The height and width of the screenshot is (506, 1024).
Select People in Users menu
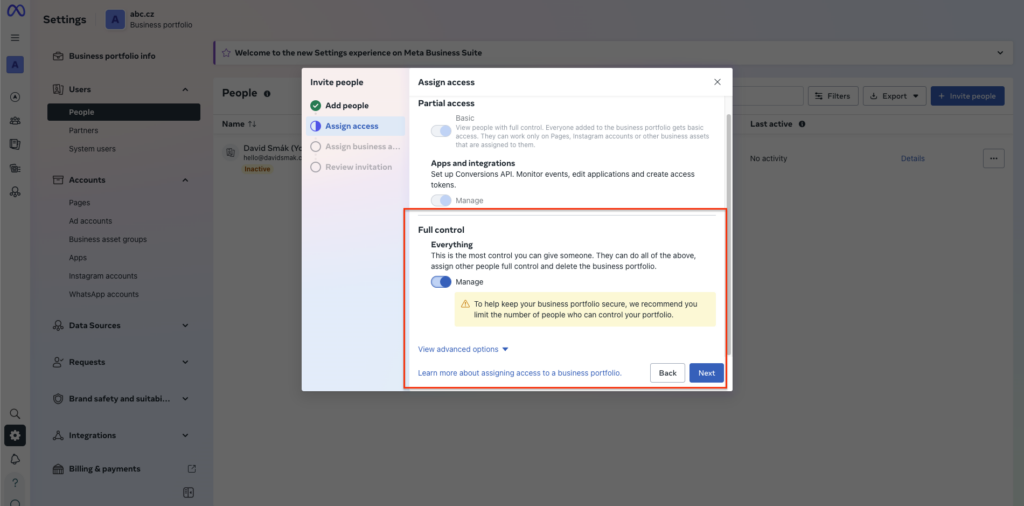tap(123, 112)
